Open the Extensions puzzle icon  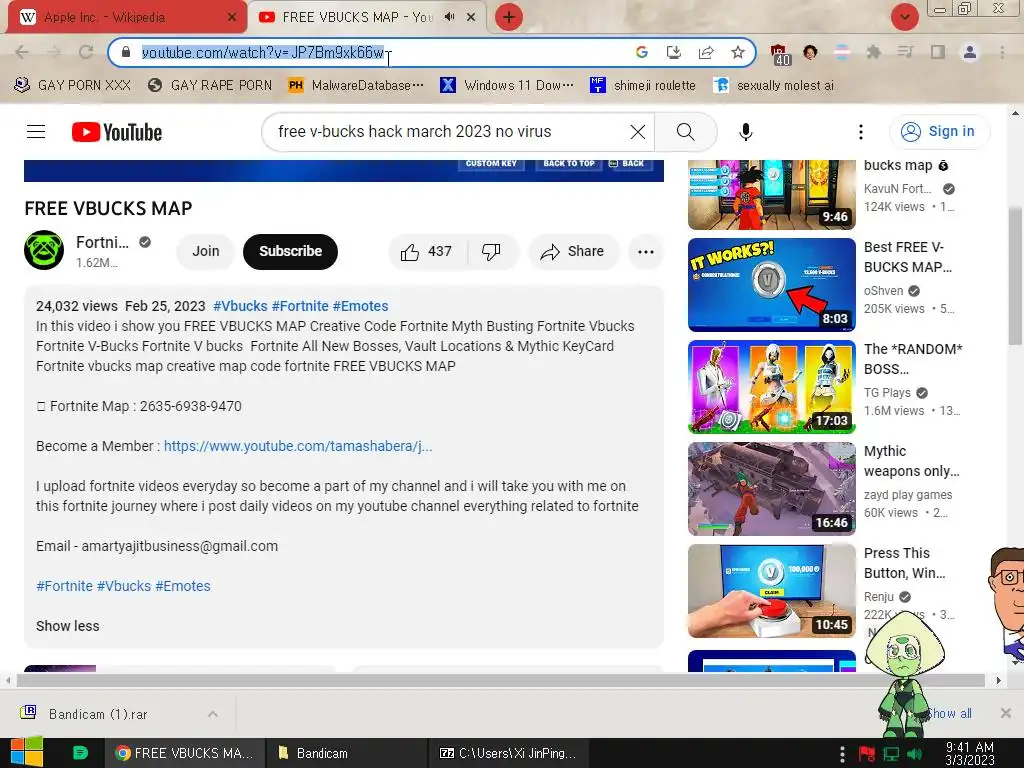873,52
